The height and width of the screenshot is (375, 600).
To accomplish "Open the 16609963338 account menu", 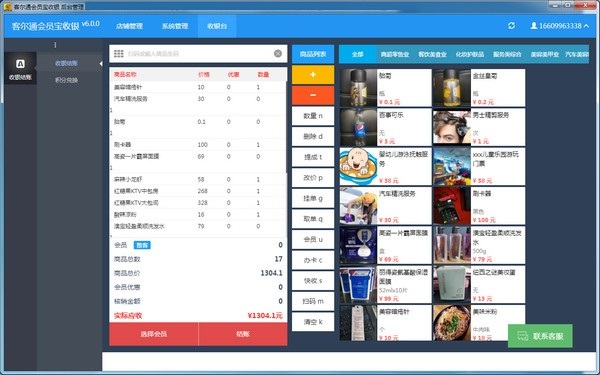I will (559, 26).
